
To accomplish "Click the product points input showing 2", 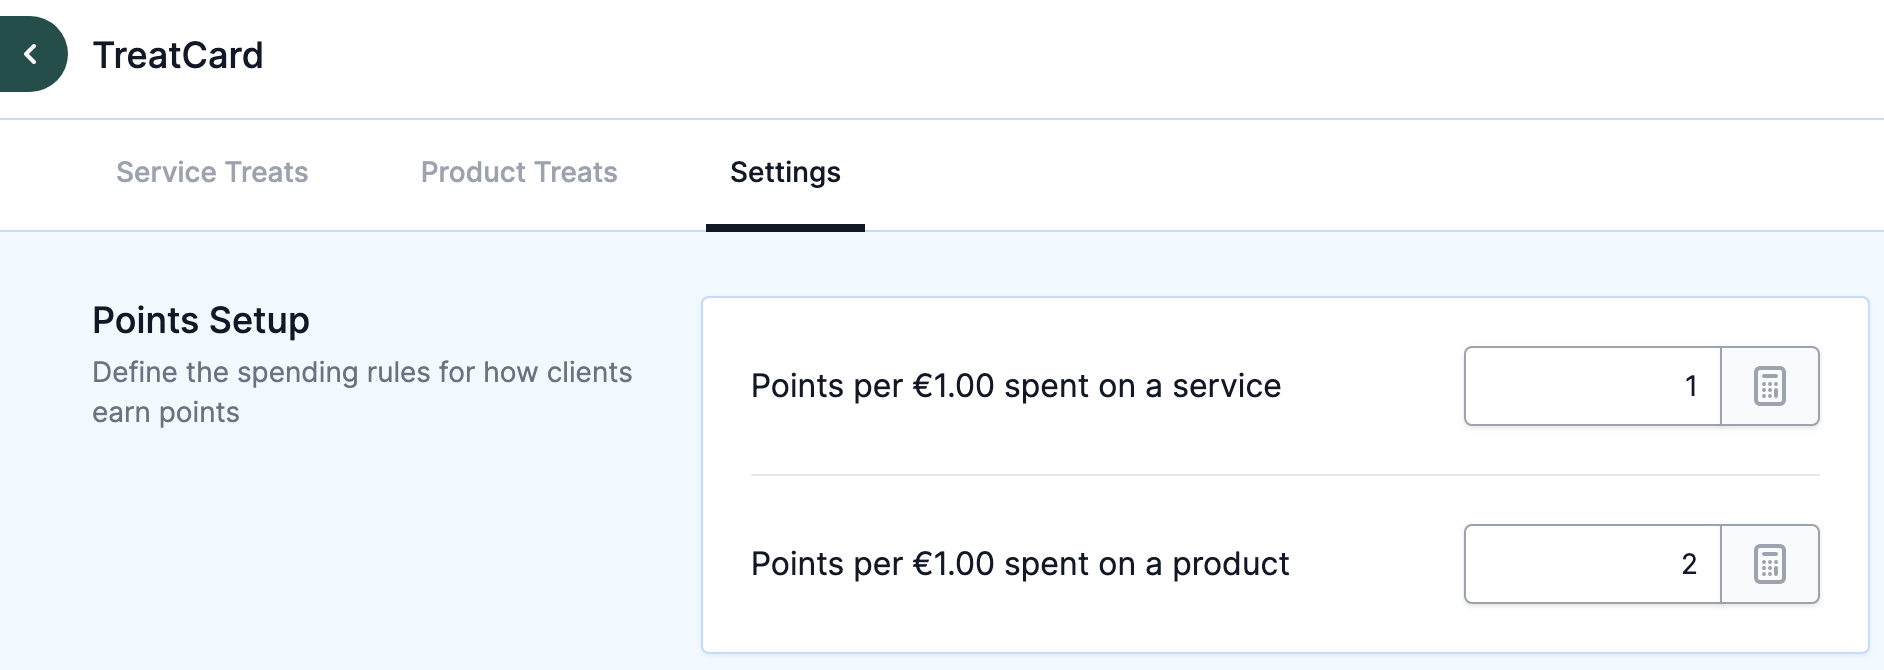I will click(x=1593, y=564).
